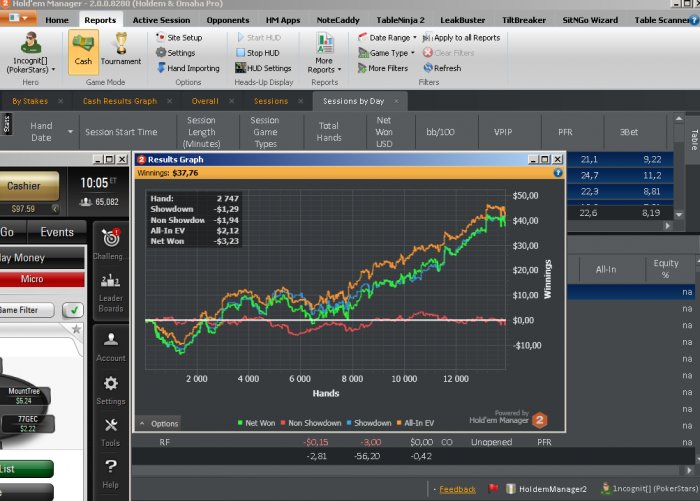Toggle Net Won legend series
The width and height of the screenshot is (700, 501).
256,422
